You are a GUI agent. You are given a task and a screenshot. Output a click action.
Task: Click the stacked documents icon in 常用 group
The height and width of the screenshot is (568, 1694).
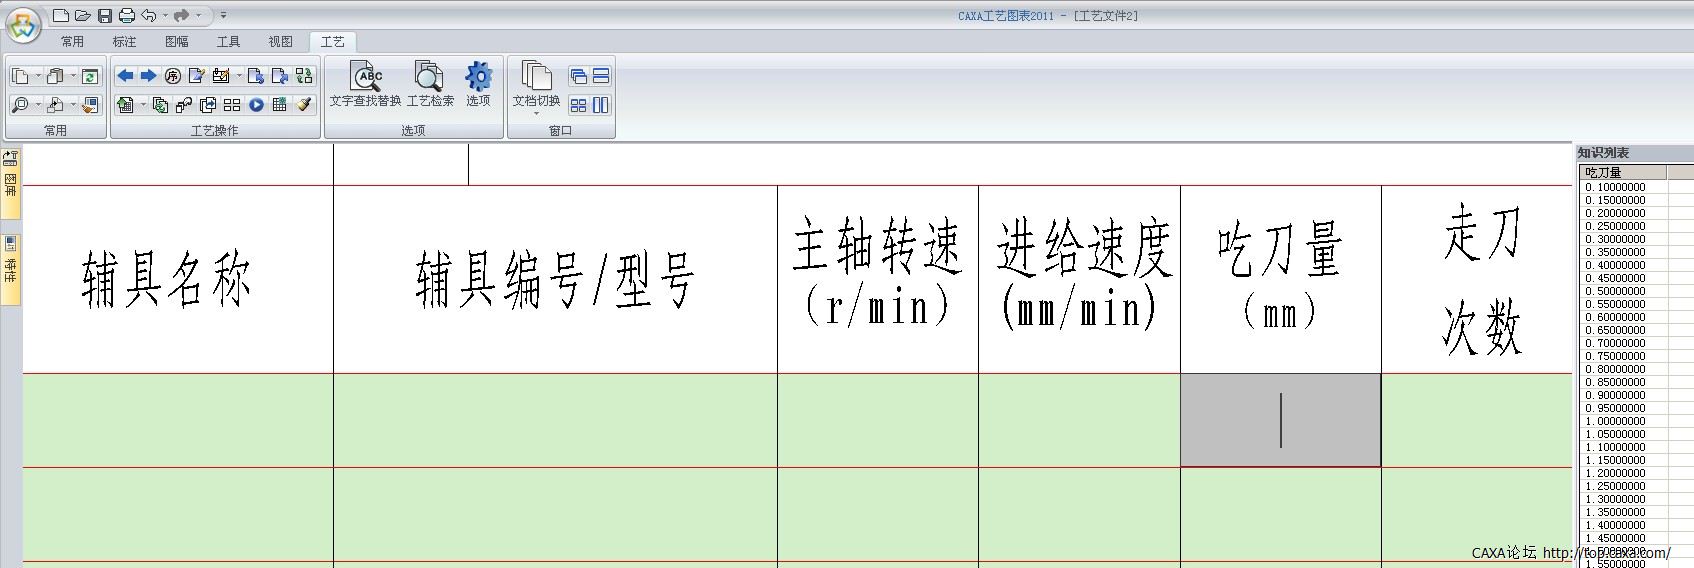(x=55, y=76)
